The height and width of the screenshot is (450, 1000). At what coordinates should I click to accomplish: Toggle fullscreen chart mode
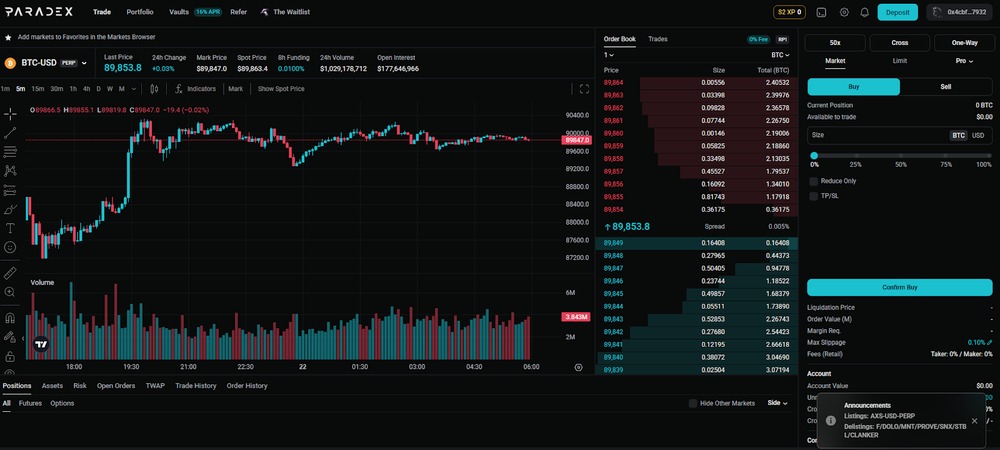pos(584,89)
